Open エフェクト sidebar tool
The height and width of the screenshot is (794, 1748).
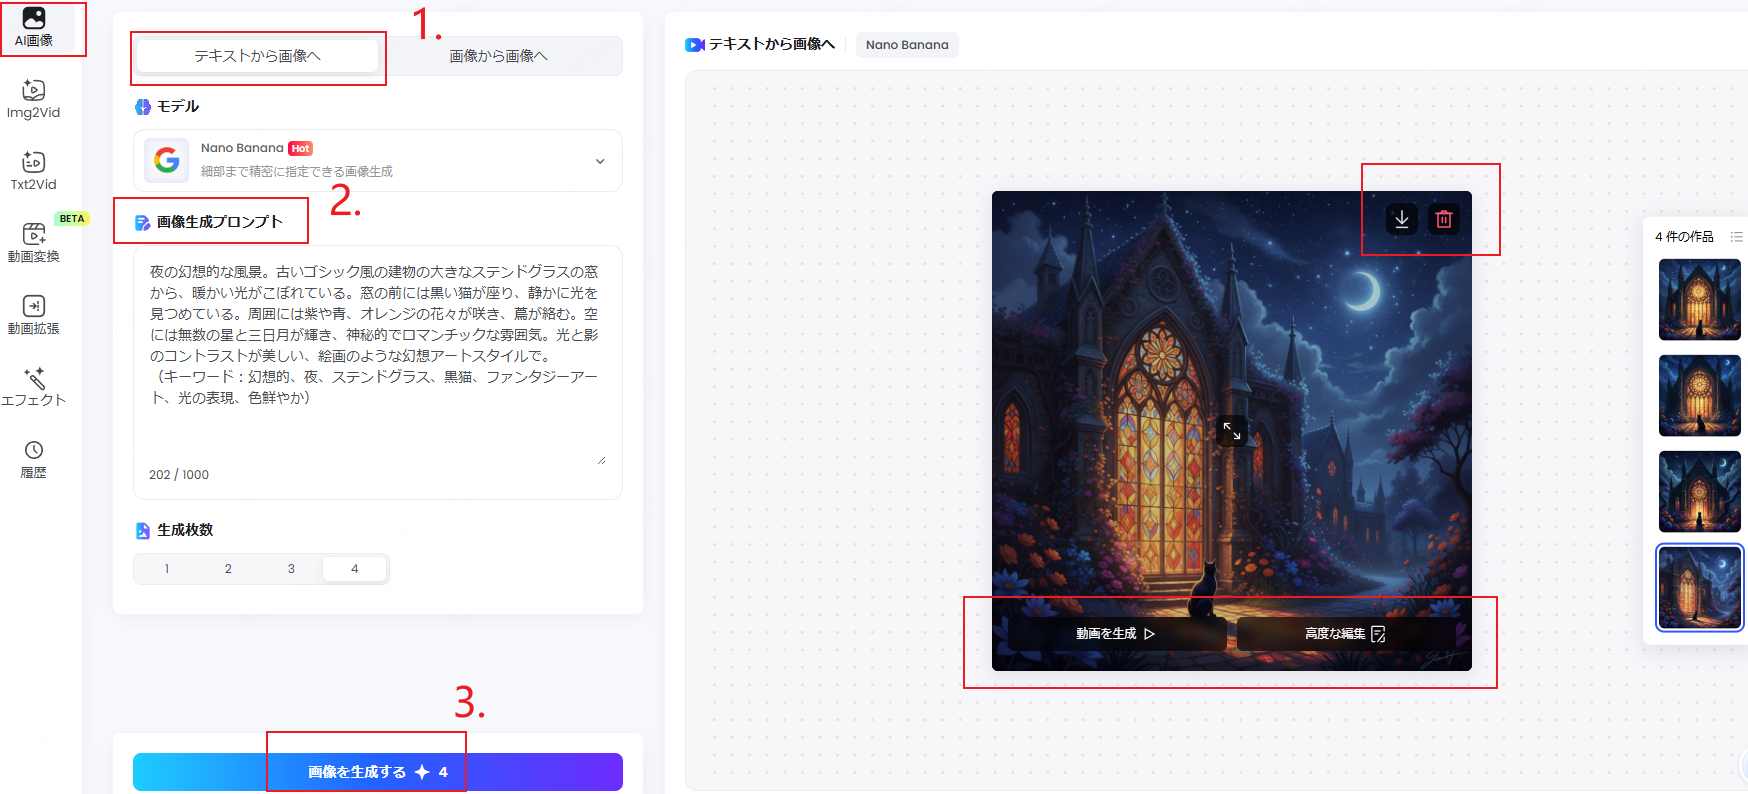click(34, 387)
